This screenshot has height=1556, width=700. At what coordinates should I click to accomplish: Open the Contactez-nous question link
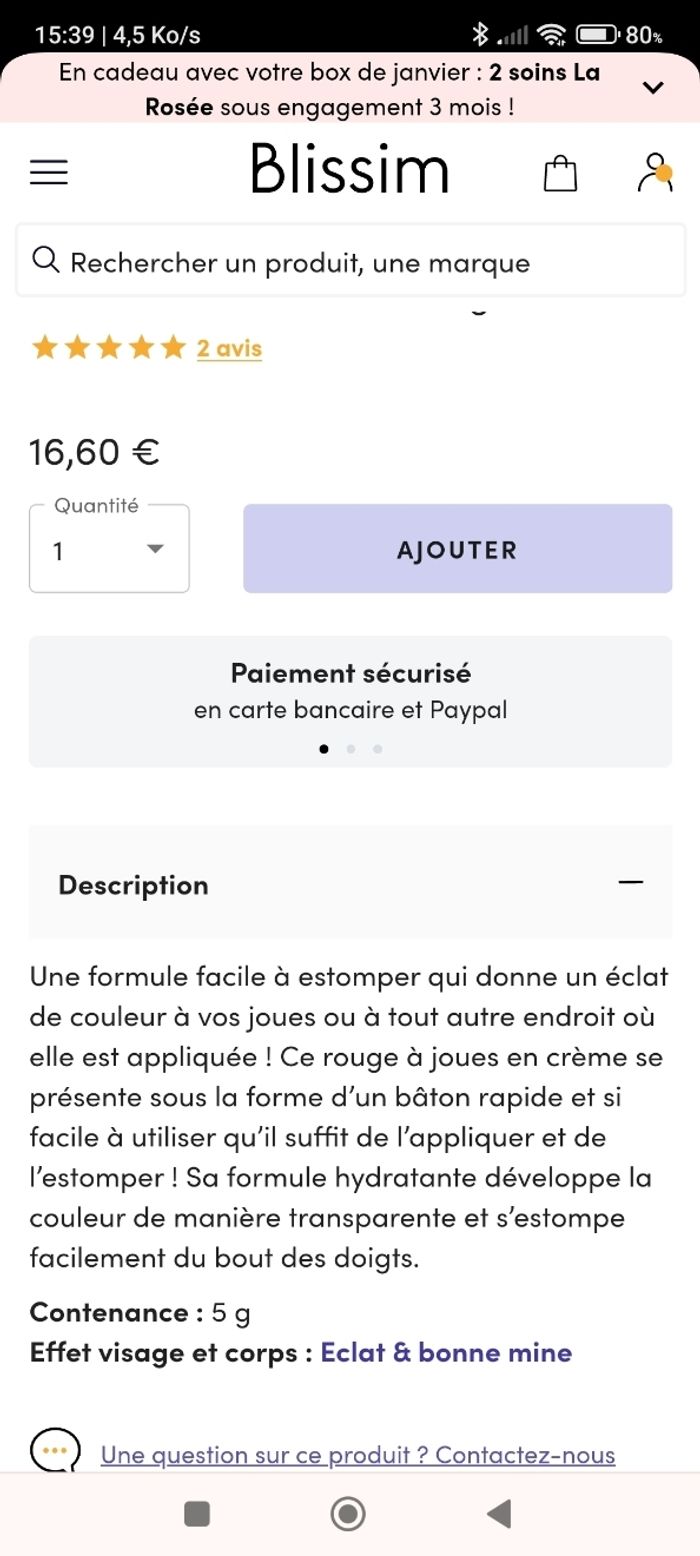coord(358,1454)
